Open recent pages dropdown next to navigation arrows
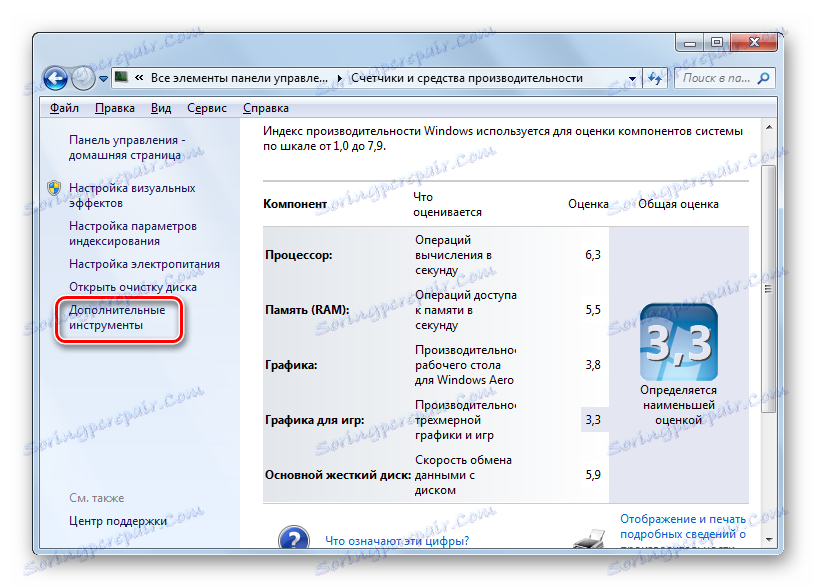This screenshot has height=588, width=817. point(103,79)
